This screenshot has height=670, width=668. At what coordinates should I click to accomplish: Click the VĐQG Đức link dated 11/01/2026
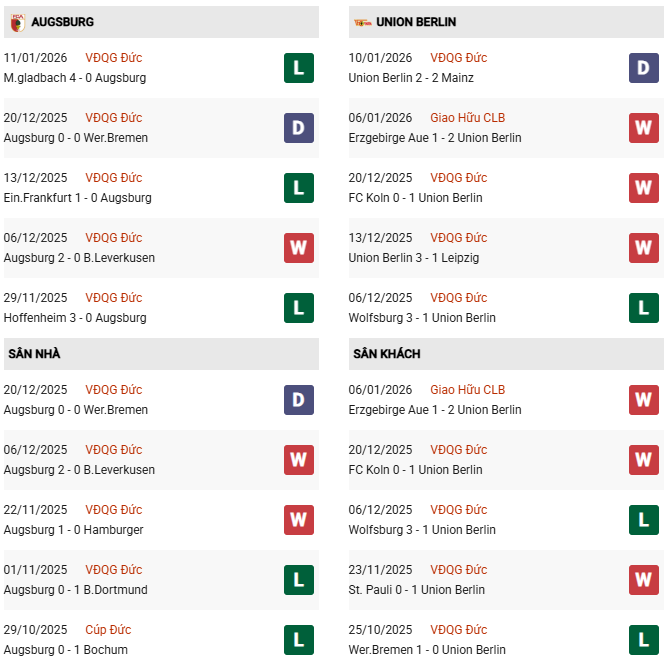(114, 58)
